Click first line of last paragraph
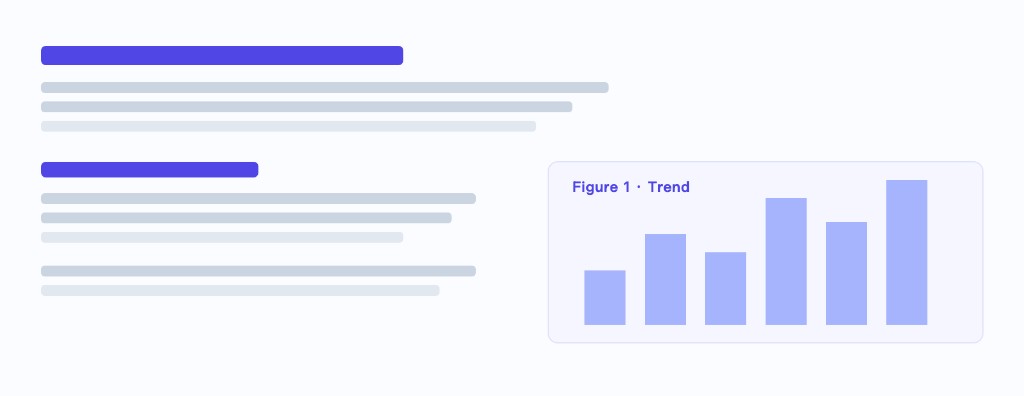 (x=259, y=271)
